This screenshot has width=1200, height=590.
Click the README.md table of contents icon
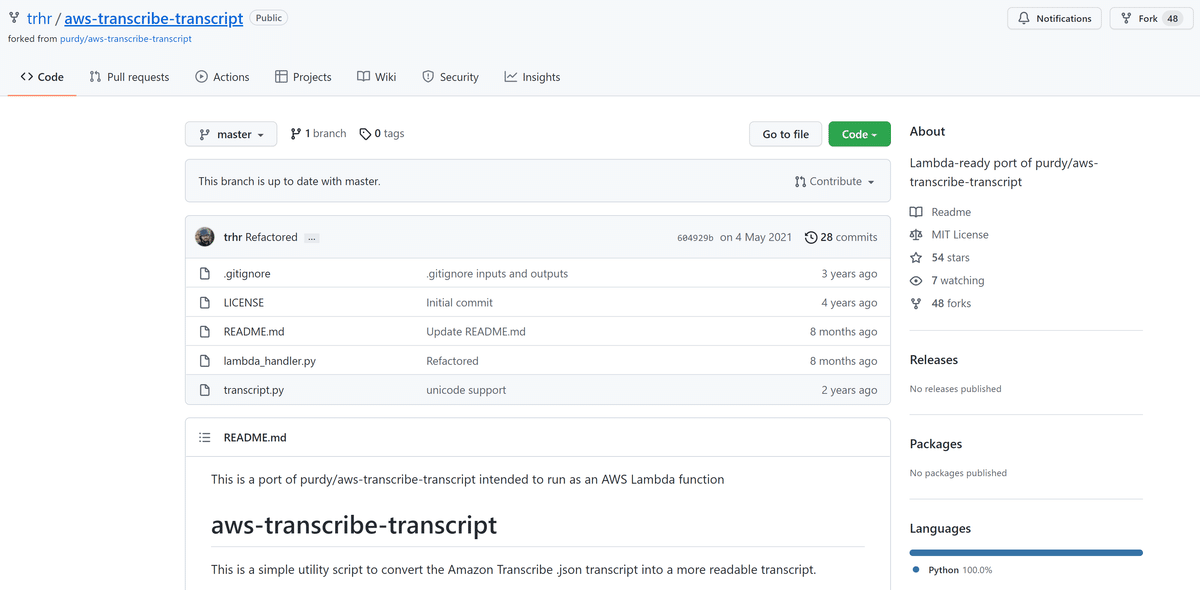click(x=205, y=437)
